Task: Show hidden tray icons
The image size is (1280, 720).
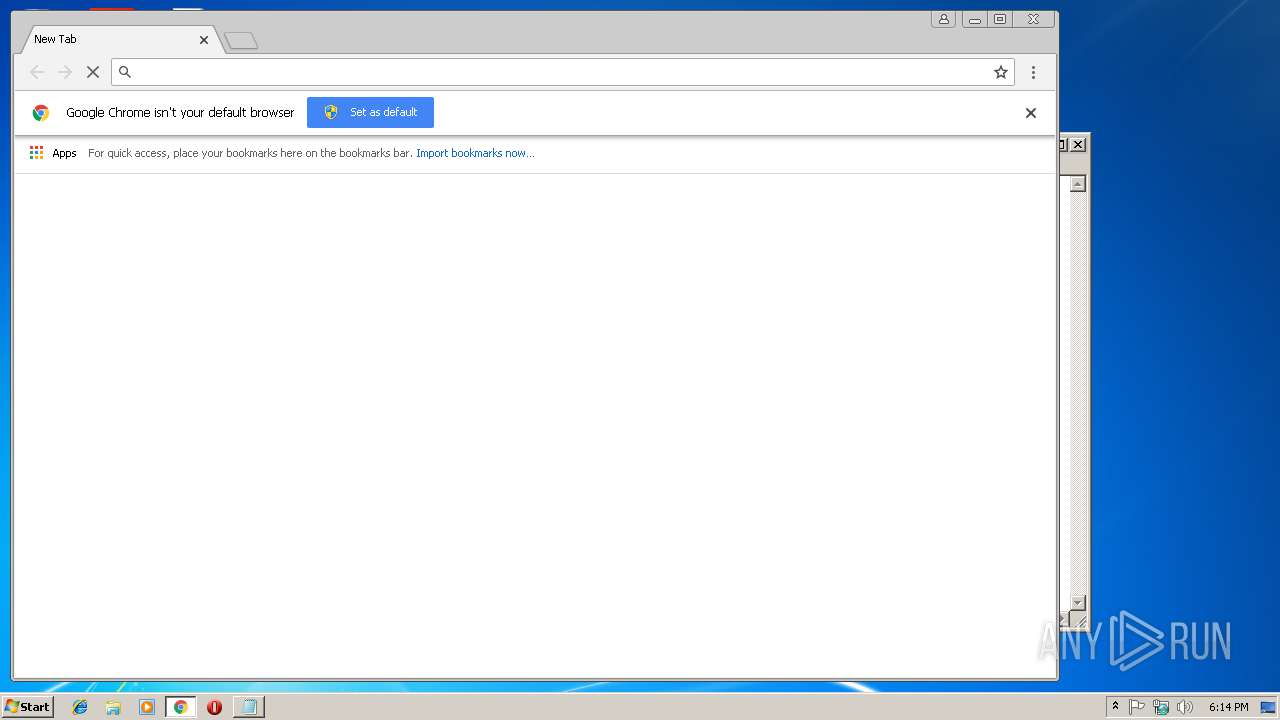Action: click(1115, 707)
